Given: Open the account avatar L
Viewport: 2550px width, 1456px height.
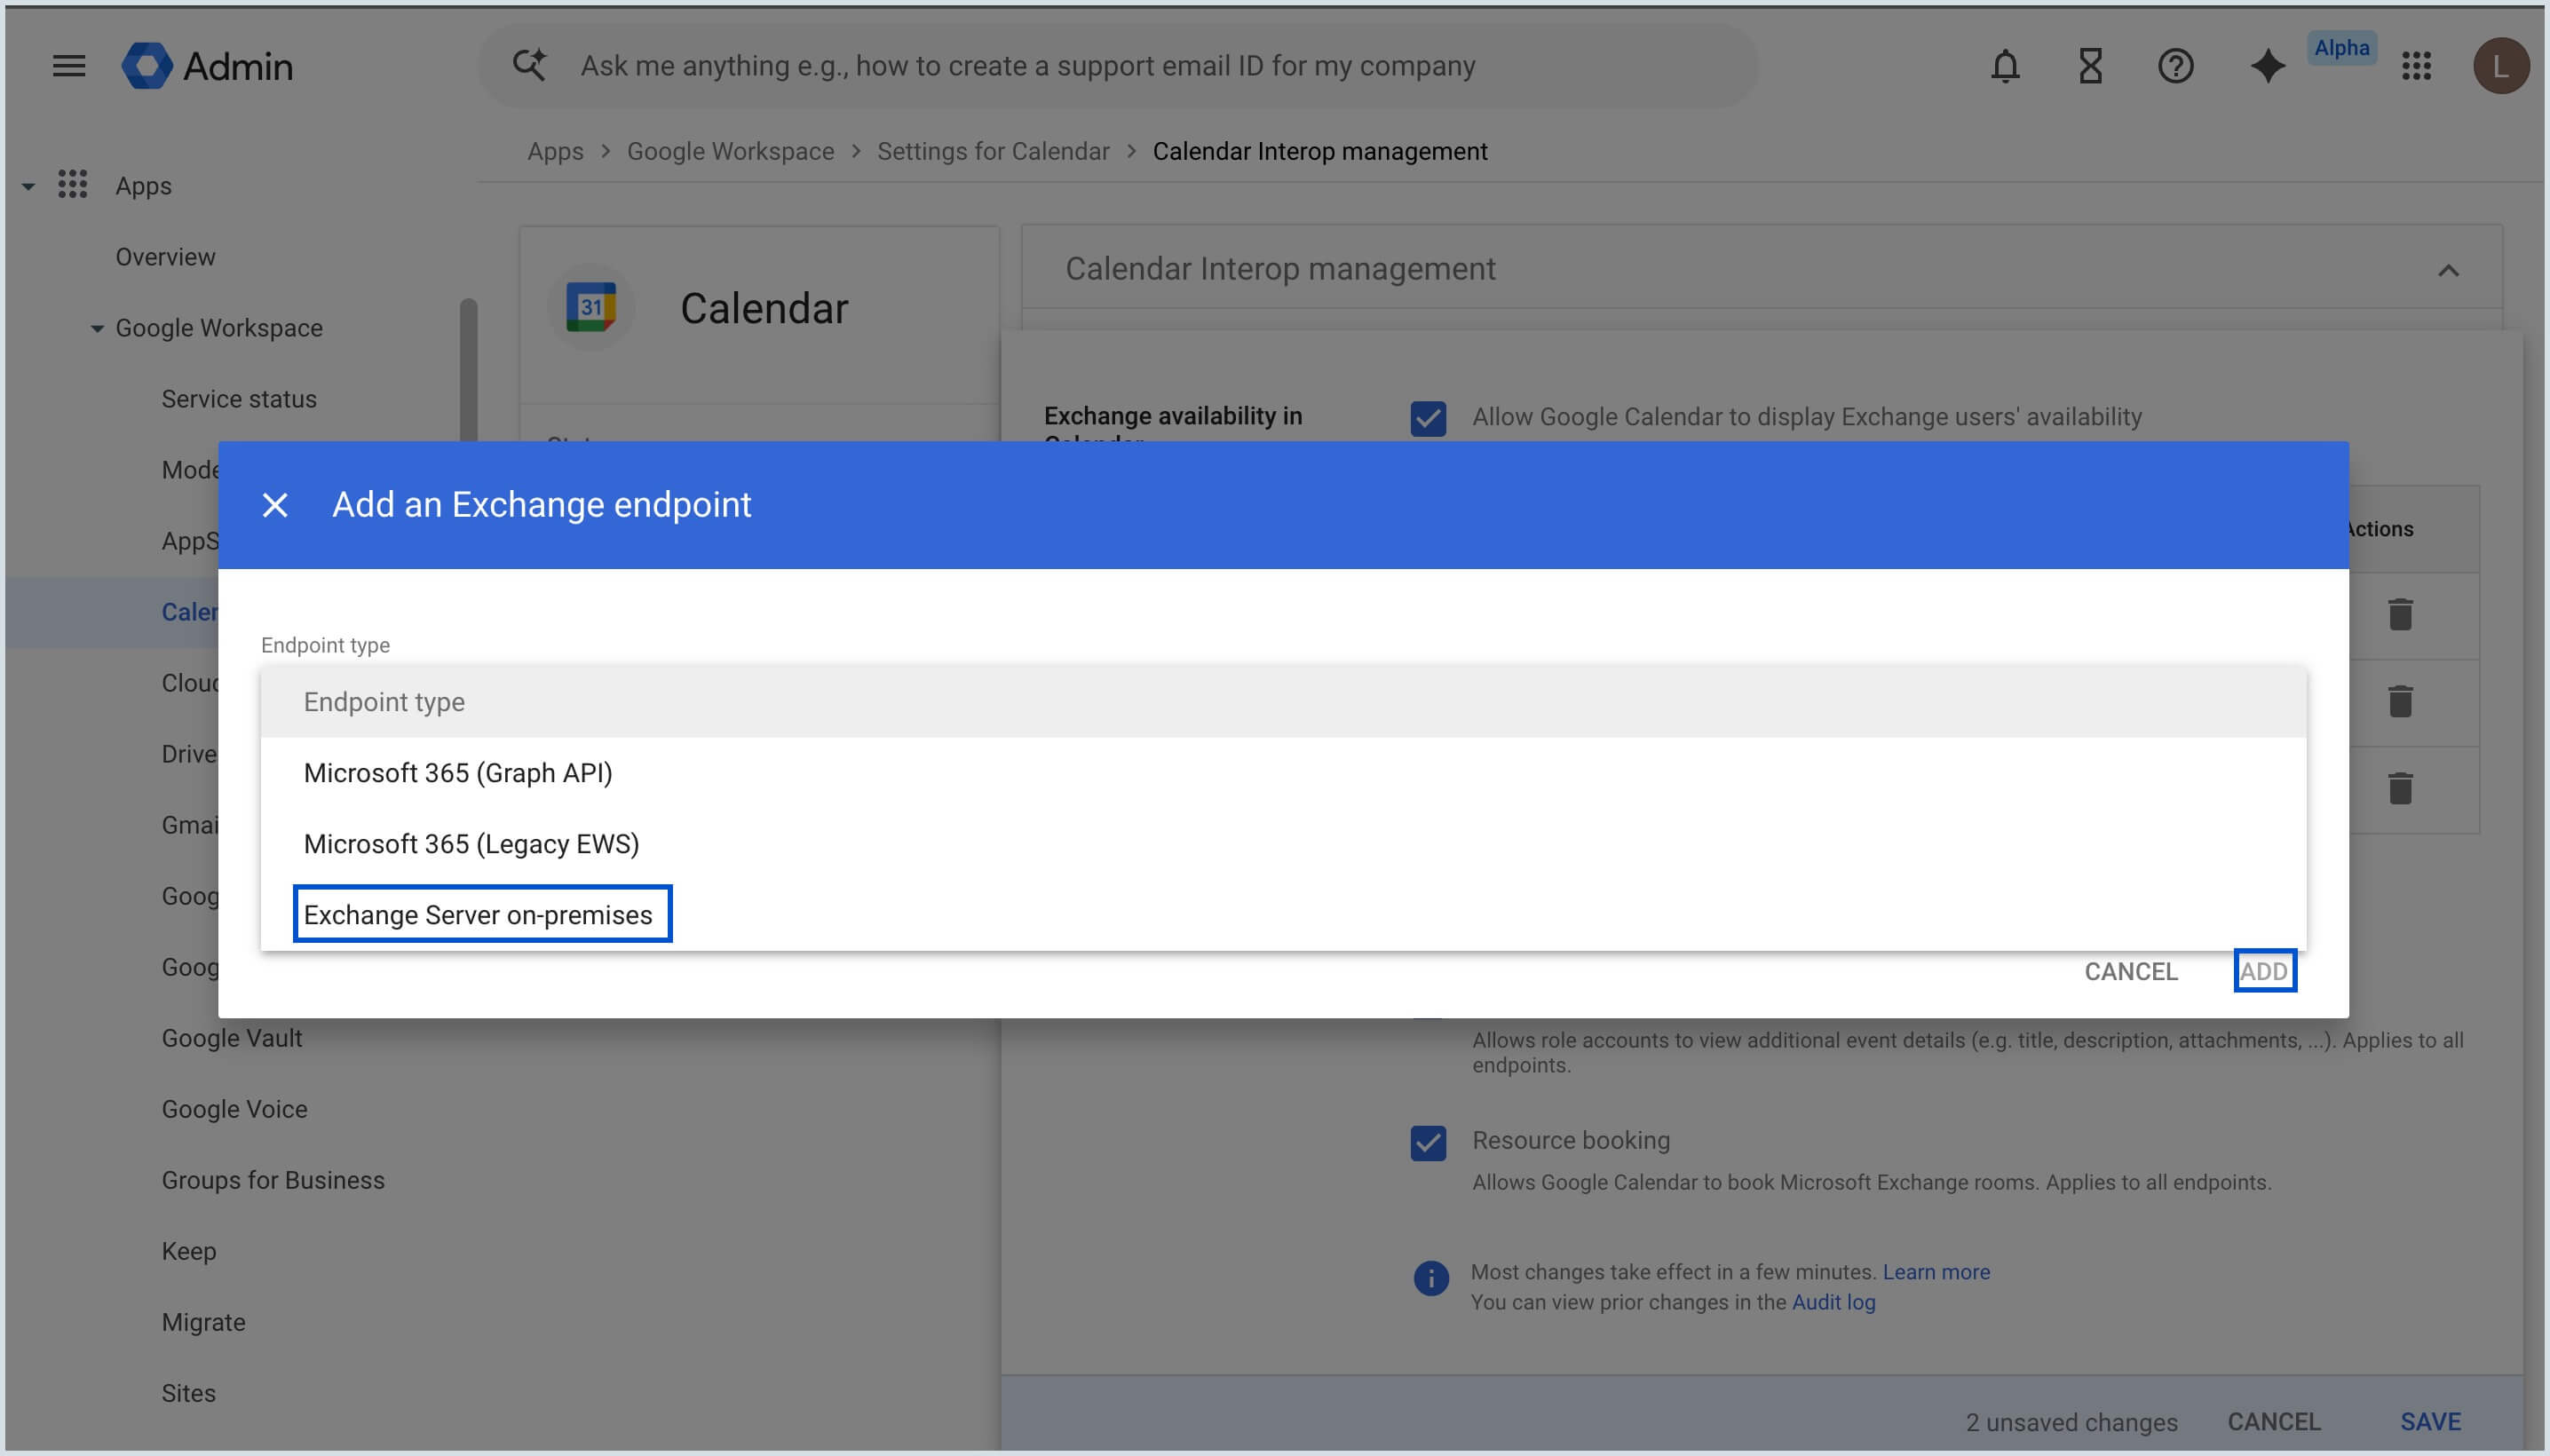Looking at the screenshot, I should [2500, 66].
